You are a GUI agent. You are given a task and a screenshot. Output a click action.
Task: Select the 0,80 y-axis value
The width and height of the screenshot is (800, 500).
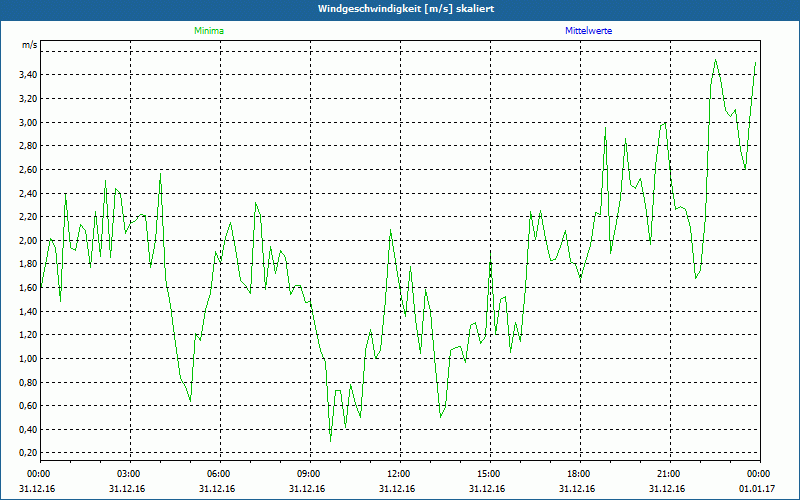coord(28,382)
